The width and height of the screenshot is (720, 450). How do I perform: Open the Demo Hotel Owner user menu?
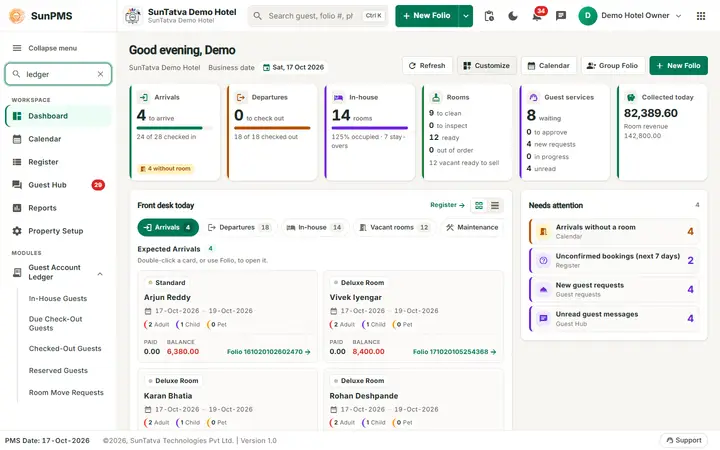(x=630, y=16)
